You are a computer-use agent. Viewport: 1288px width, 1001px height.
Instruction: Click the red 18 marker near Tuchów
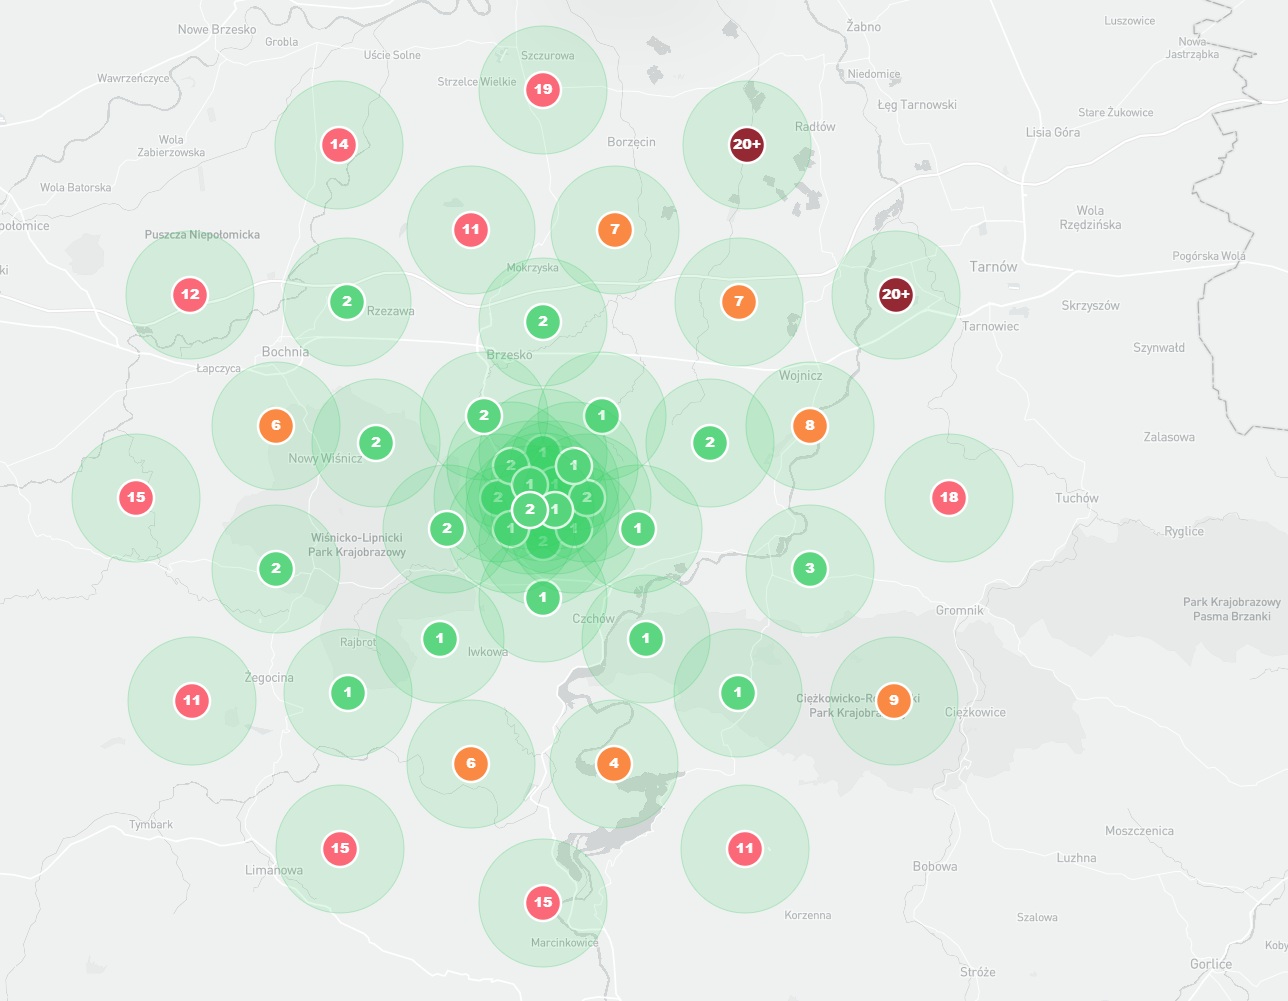(x=949, y=497)
